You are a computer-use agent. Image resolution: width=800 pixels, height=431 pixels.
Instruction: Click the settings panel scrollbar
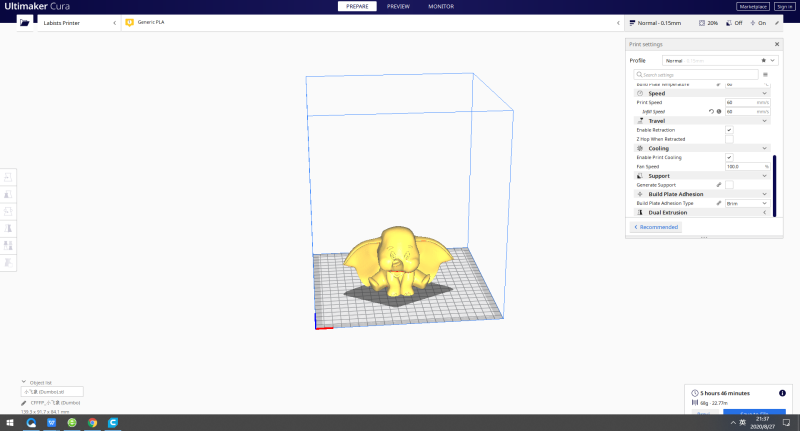774,186
